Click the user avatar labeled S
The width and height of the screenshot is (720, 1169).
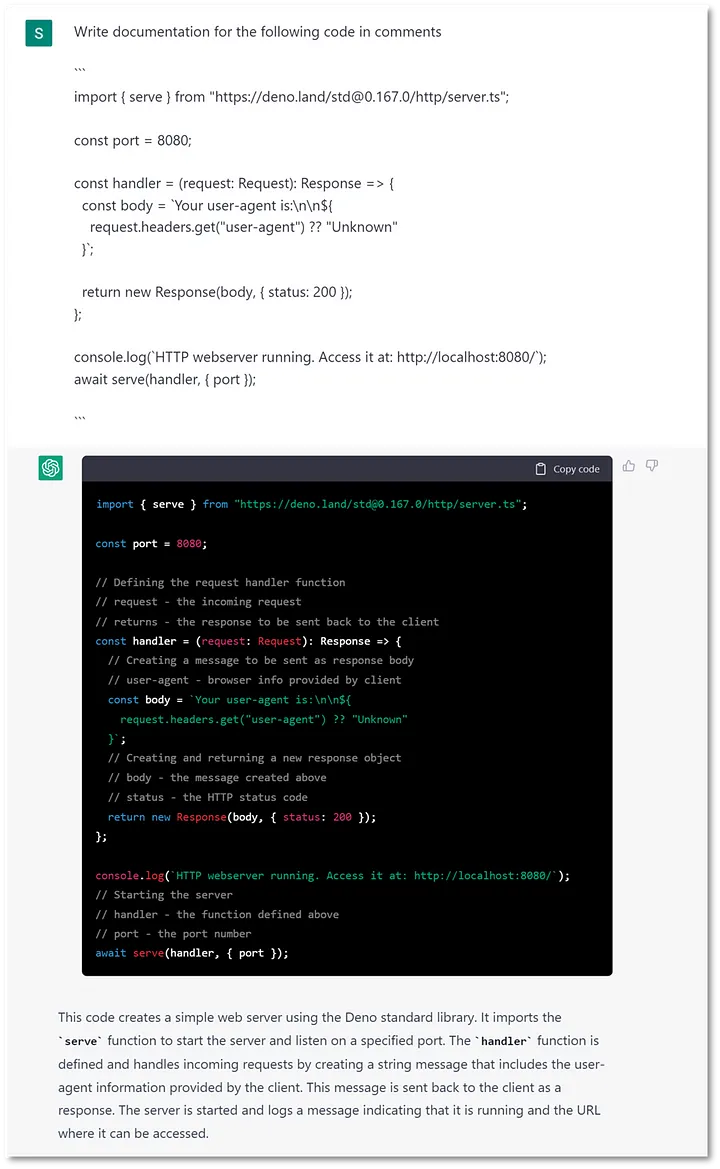tap(39, 32)
